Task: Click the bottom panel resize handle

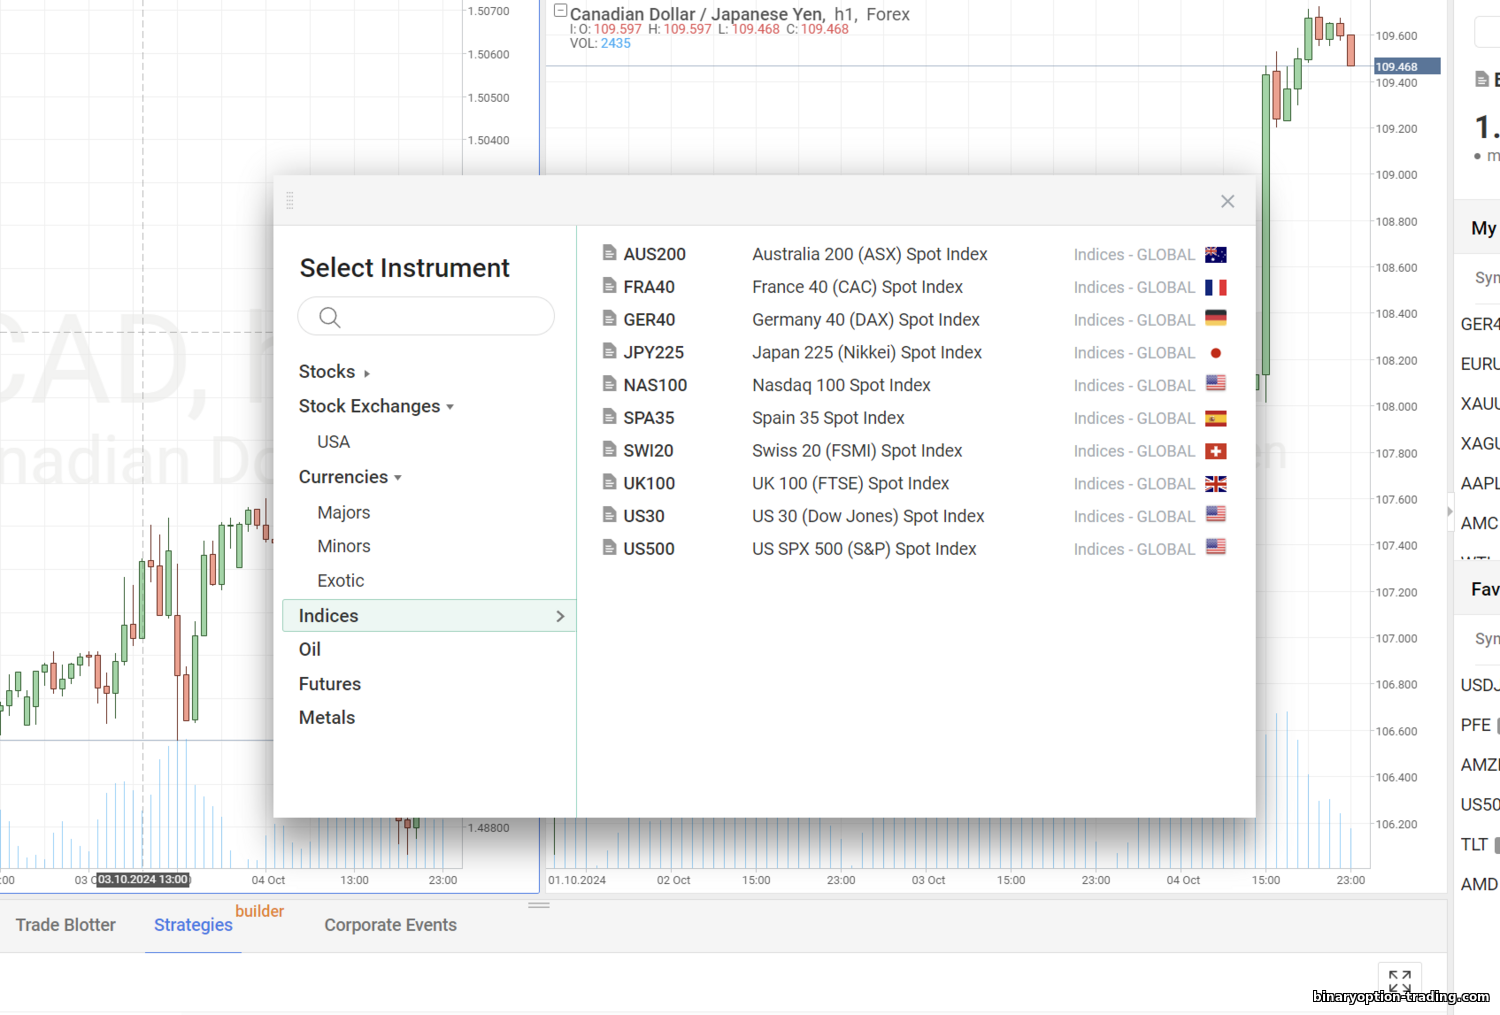Action: tap(539, 905)
